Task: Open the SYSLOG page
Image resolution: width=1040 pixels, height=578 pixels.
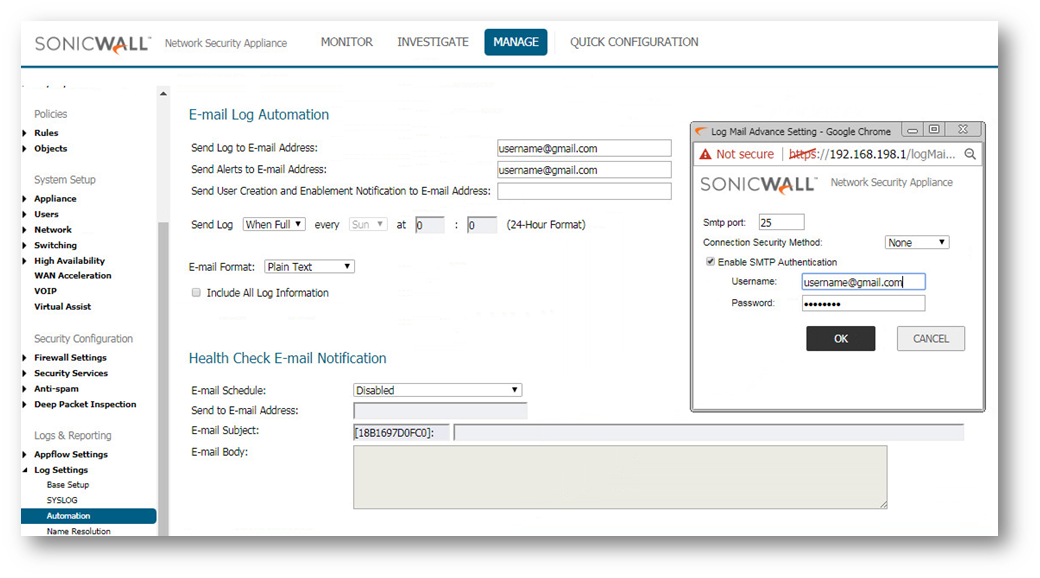Action: click(x=62, y=500)
